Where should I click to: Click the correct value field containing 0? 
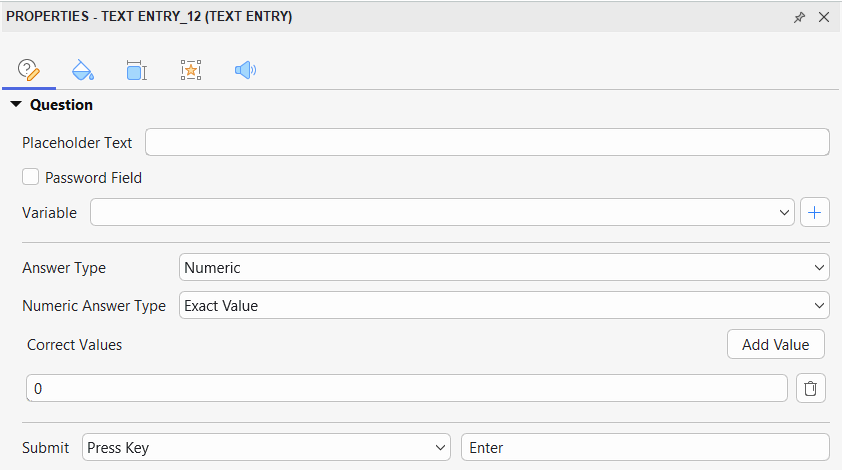[x=407, y=388]
